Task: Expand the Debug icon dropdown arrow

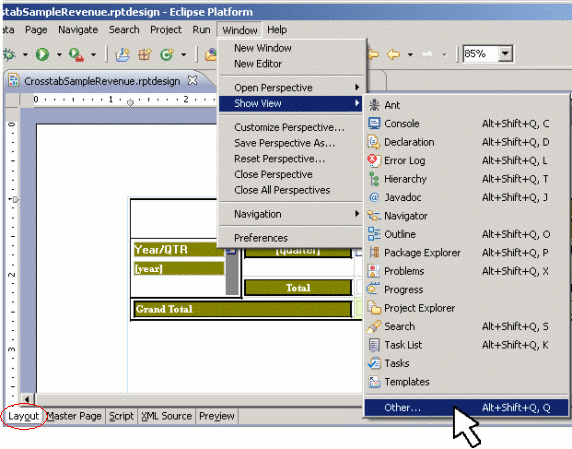Action: [x=25, y=55]
